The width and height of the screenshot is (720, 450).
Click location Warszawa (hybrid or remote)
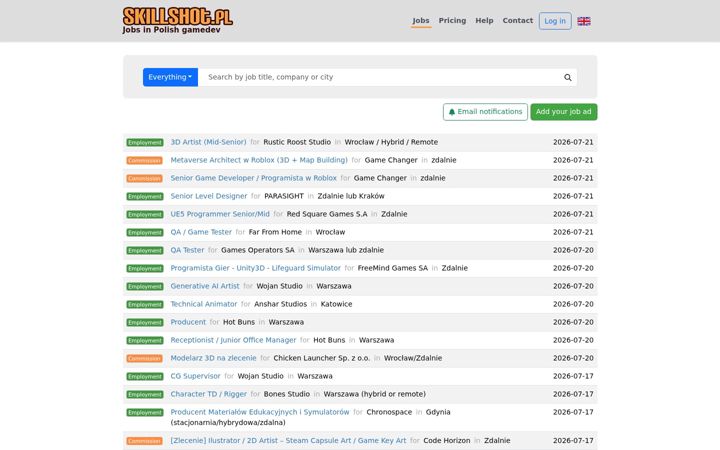pos(374,394)
